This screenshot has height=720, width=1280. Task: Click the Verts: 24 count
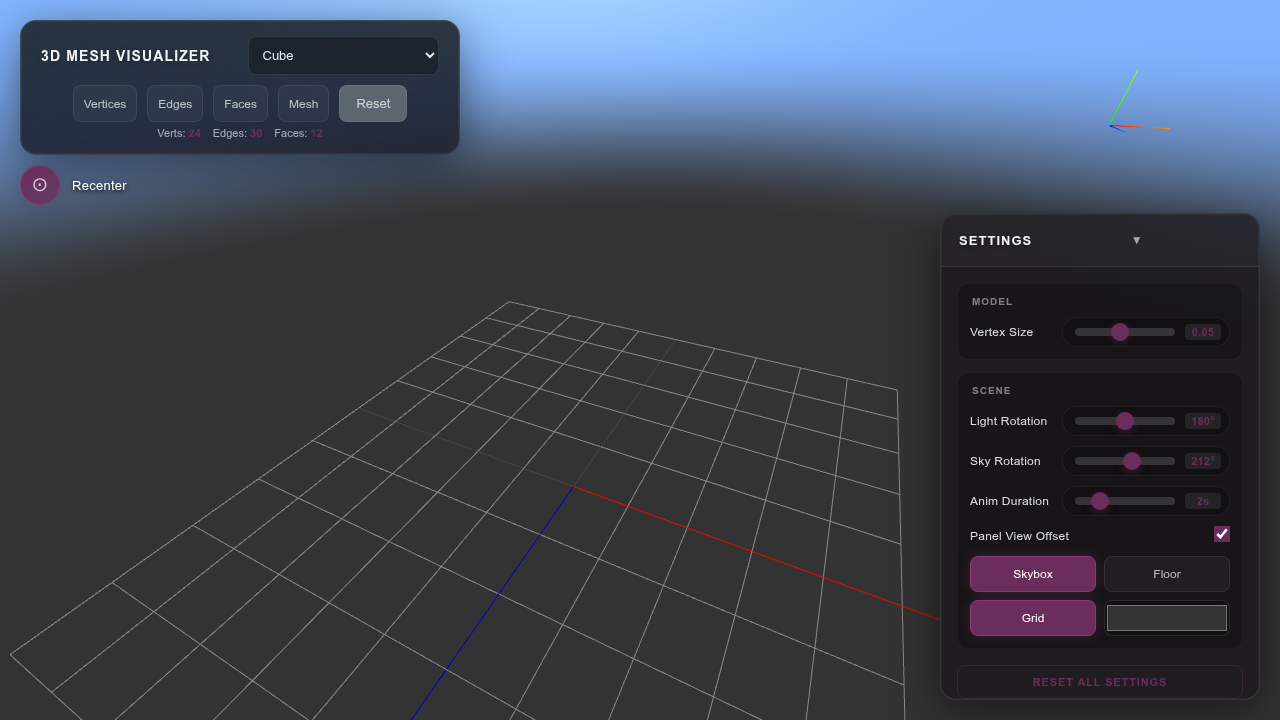point(179,133)
